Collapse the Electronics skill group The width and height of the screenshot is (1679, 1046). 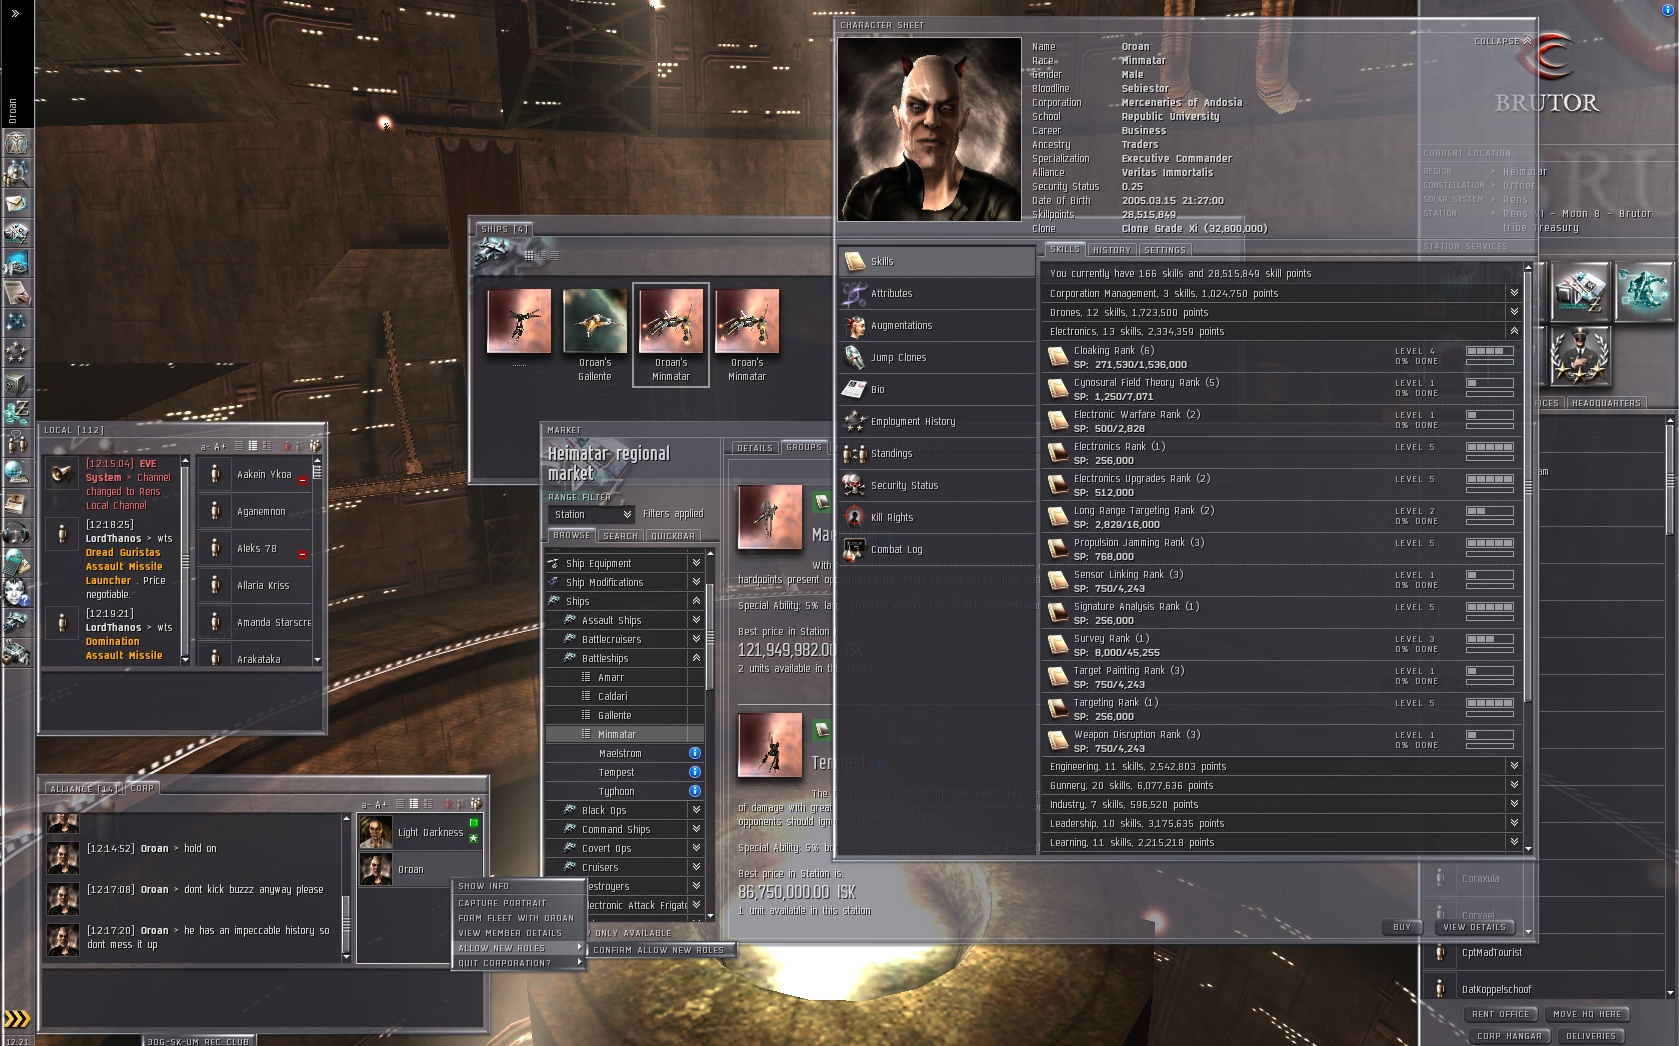pyautogui.click(x=1514, y=331)
